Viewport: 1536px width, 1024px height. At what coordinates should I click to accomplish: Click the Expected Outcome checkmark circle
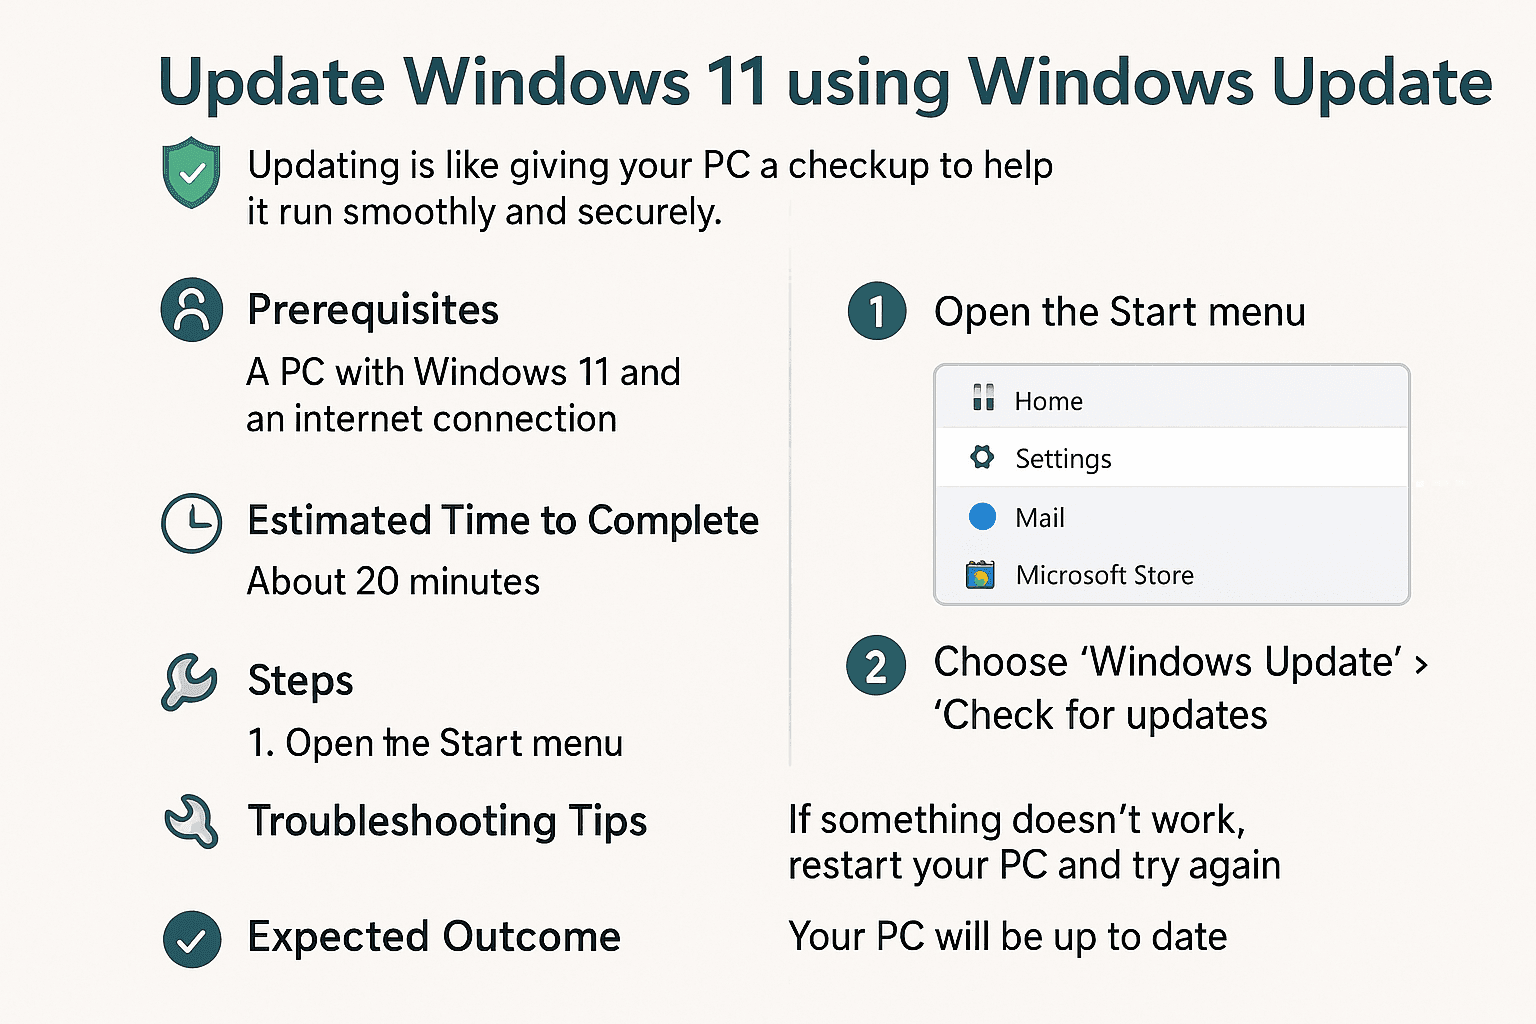(191, 939)
